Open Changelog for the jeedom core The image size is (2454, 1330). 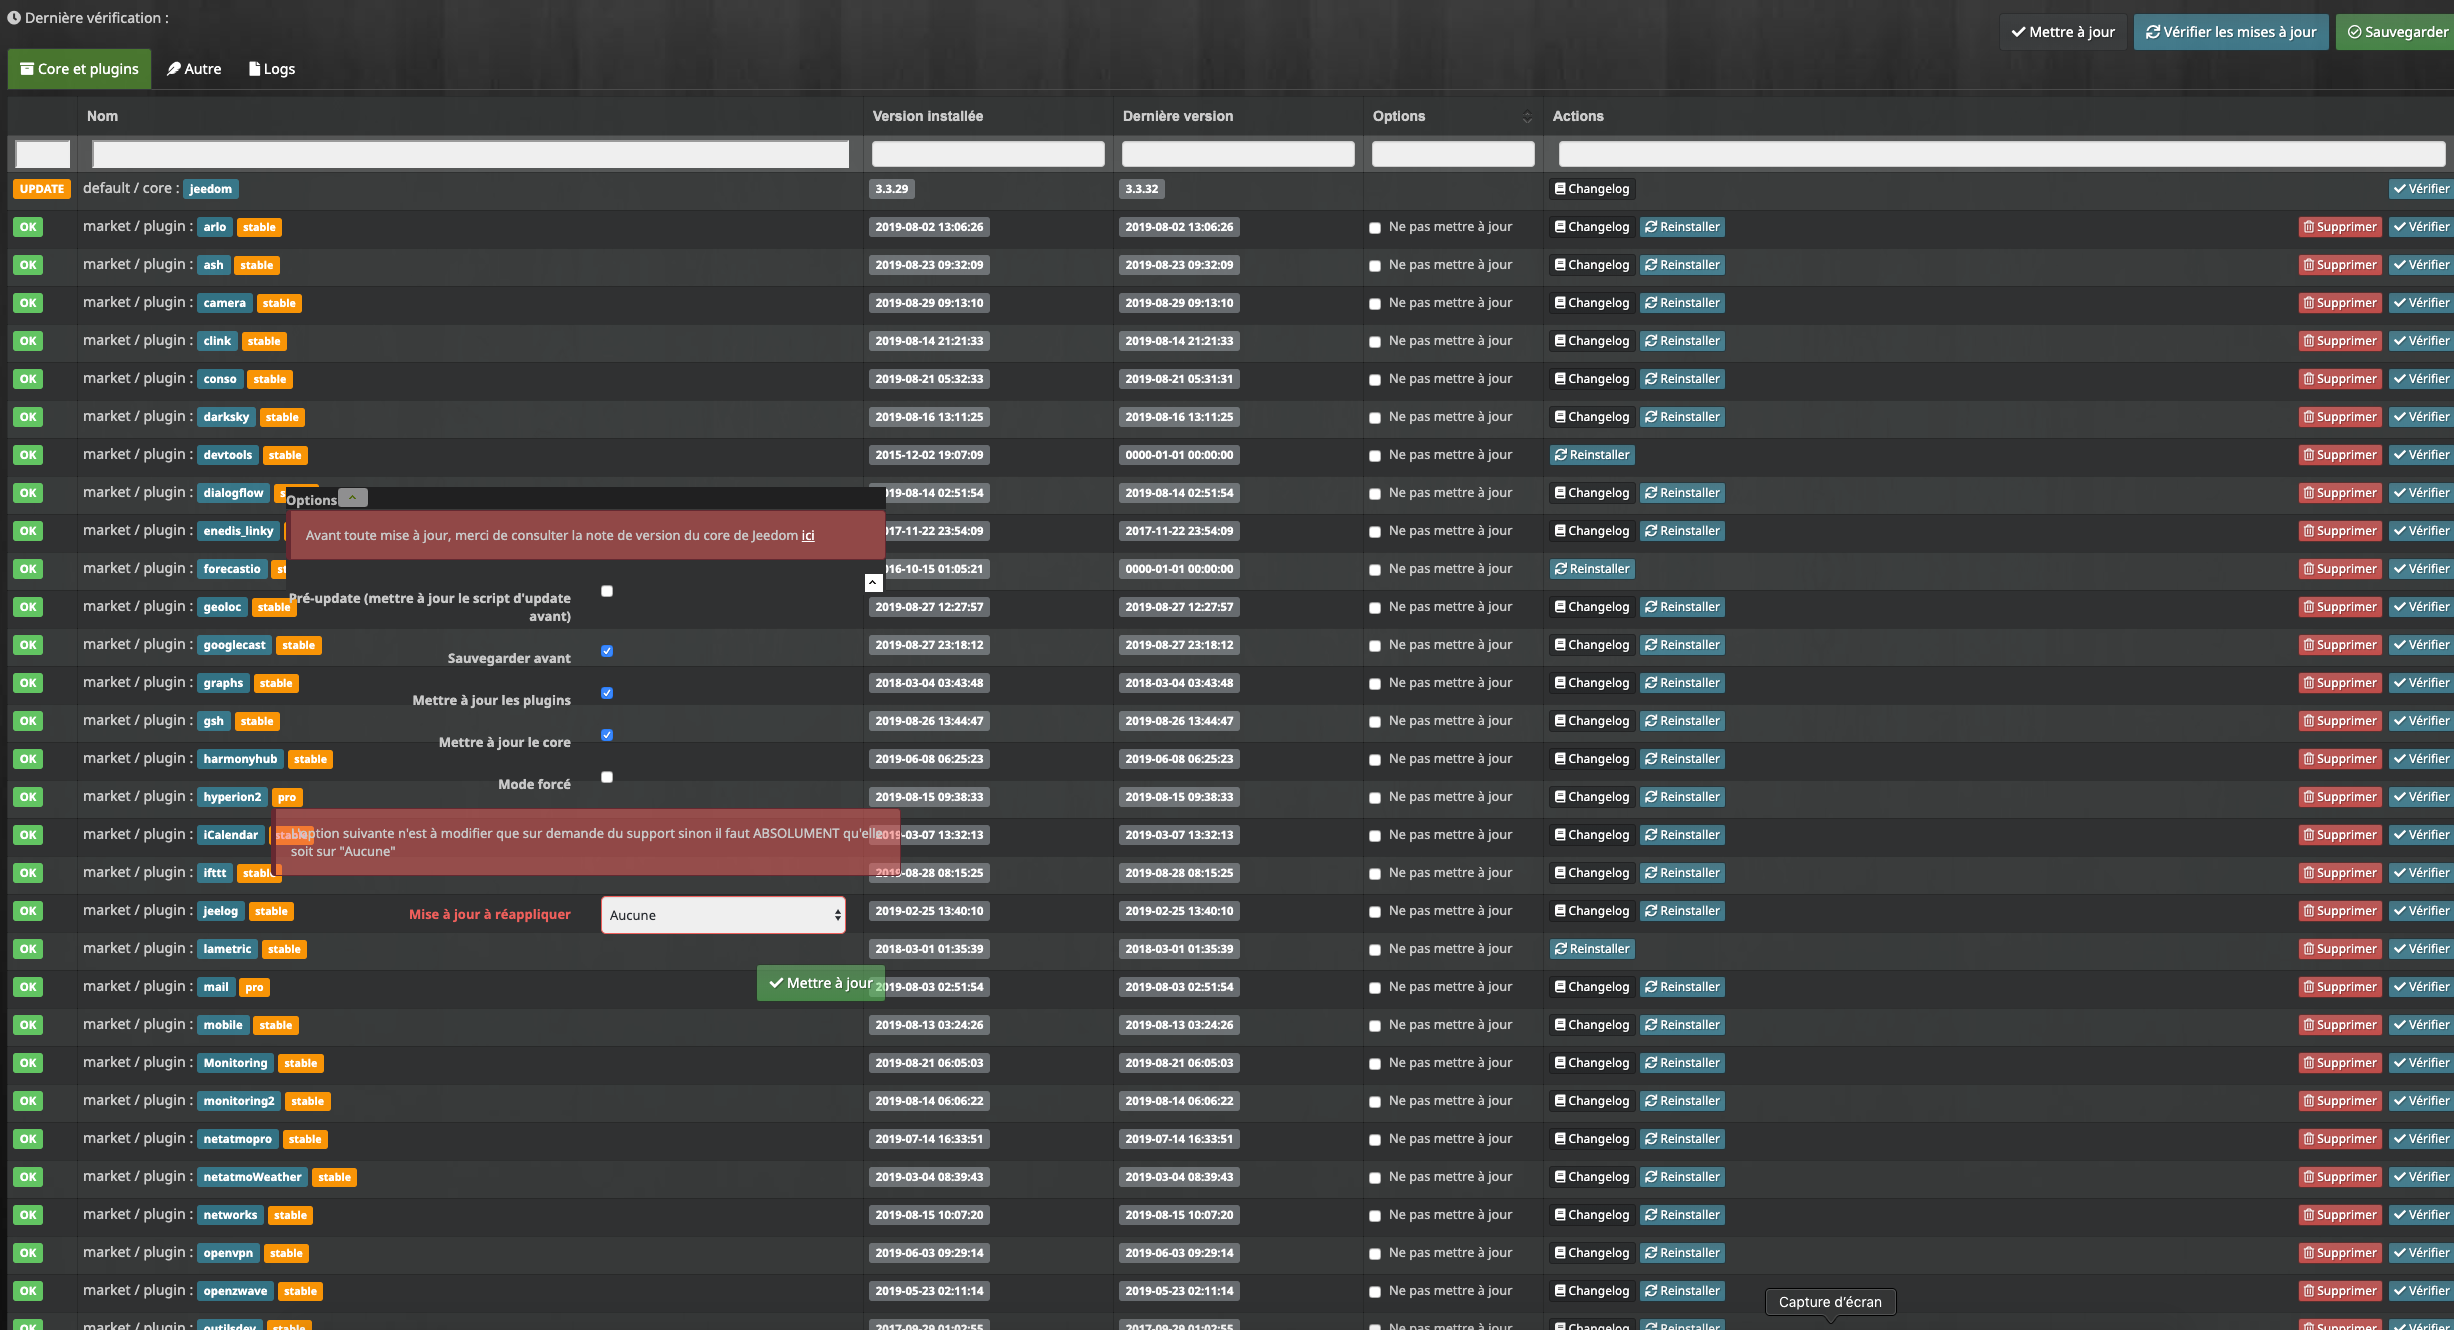[x=1592, y=189]
